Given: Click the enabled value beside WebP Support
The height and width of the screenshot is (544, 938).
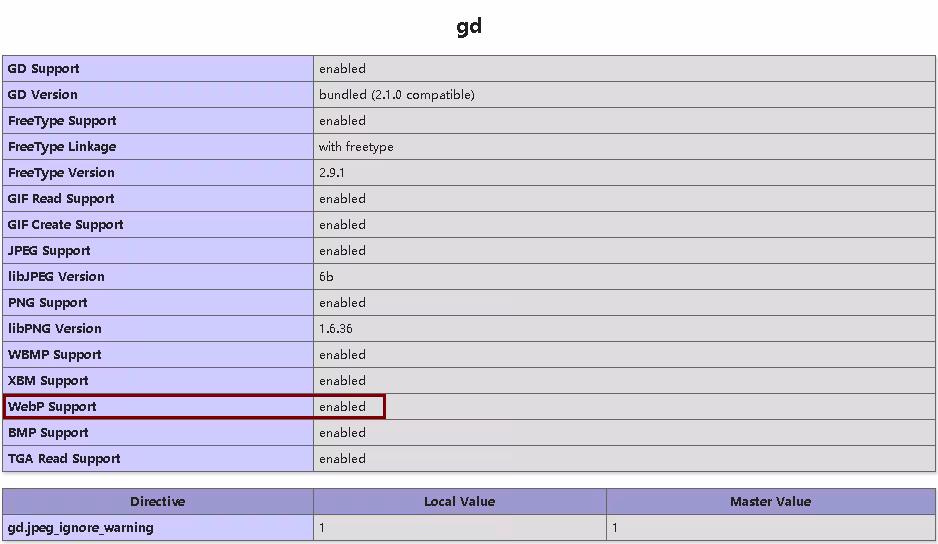Looking at the screenshot, I should [x=342, y=407].
